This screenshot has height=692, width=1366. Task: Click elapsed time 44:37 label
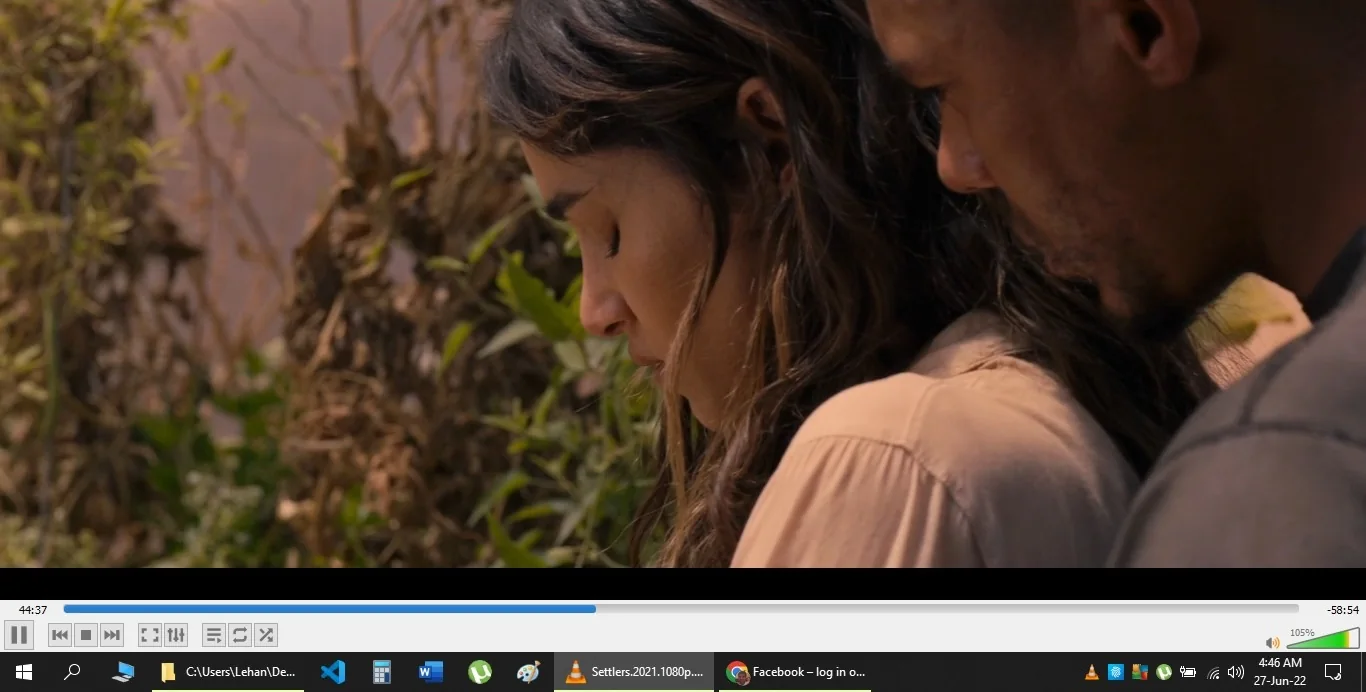[x=33, y=610]
